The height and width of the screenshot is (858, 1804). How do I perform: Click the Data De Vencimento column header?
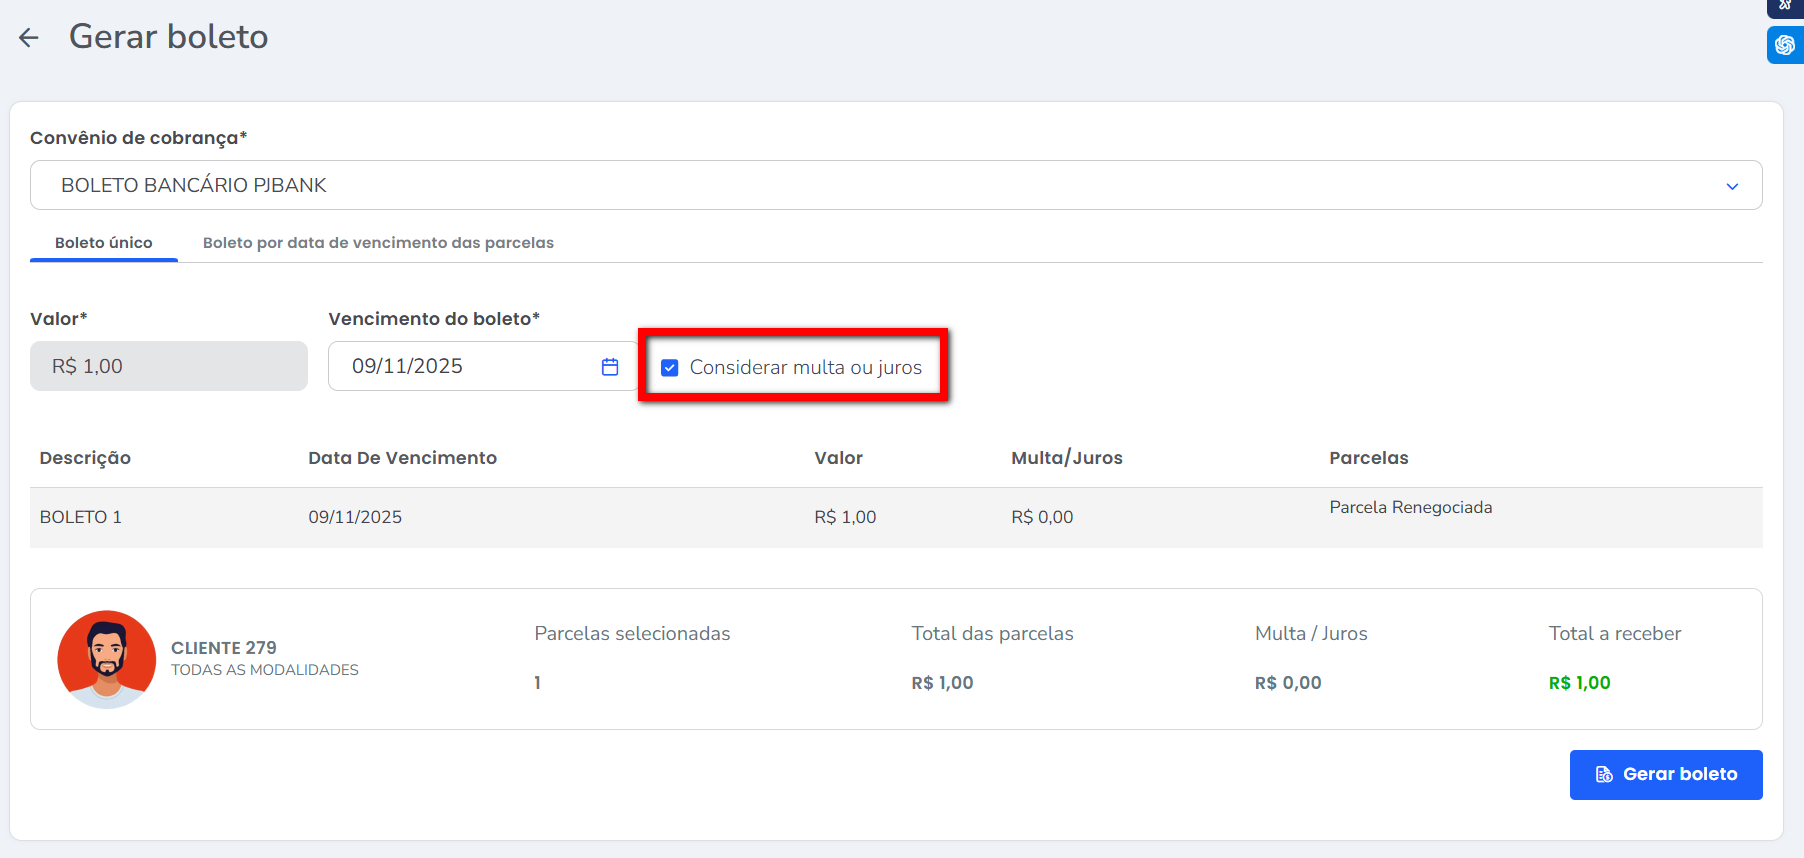pyautogui.click(x=402, y=458)
